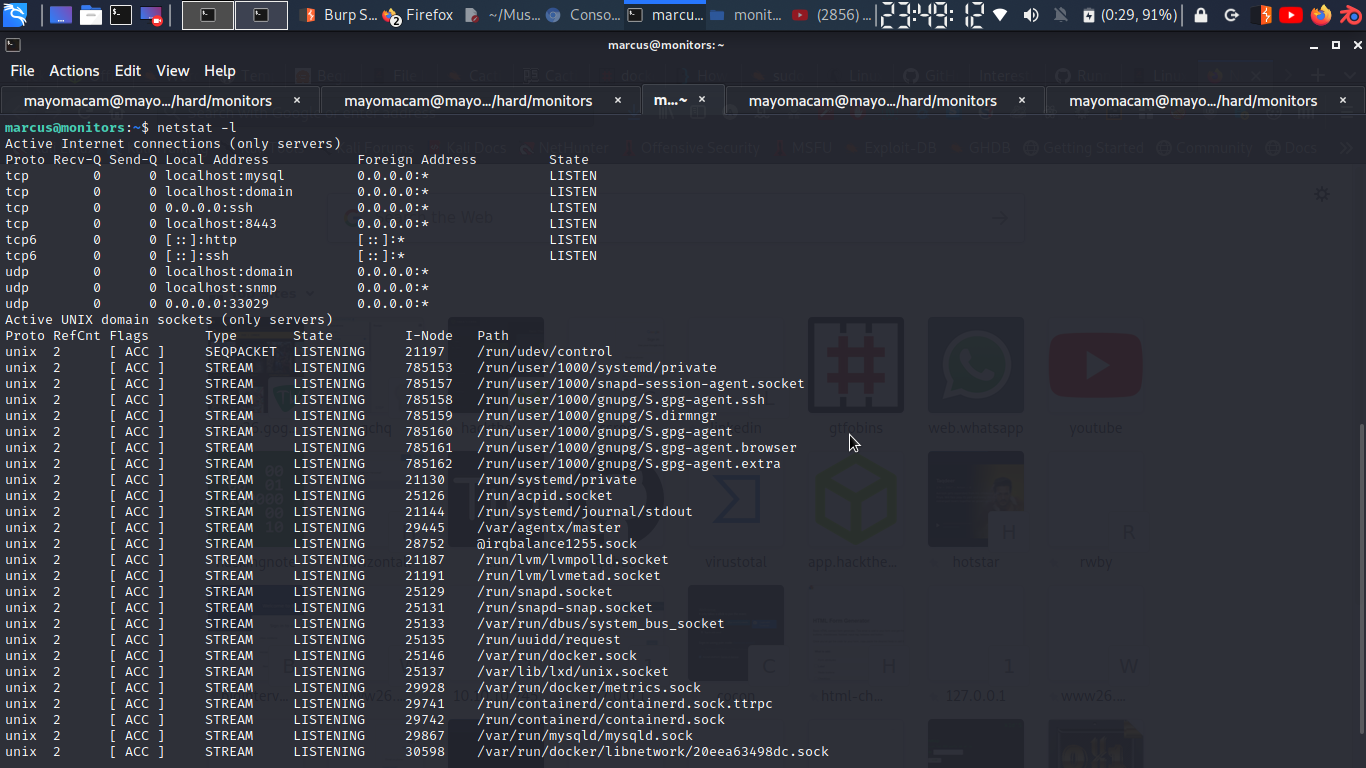Viewport: 1366px width, 768px height.
Task: Switch to the first mayomacam@mayo terminal tab
Action: [x=160, y=100]
